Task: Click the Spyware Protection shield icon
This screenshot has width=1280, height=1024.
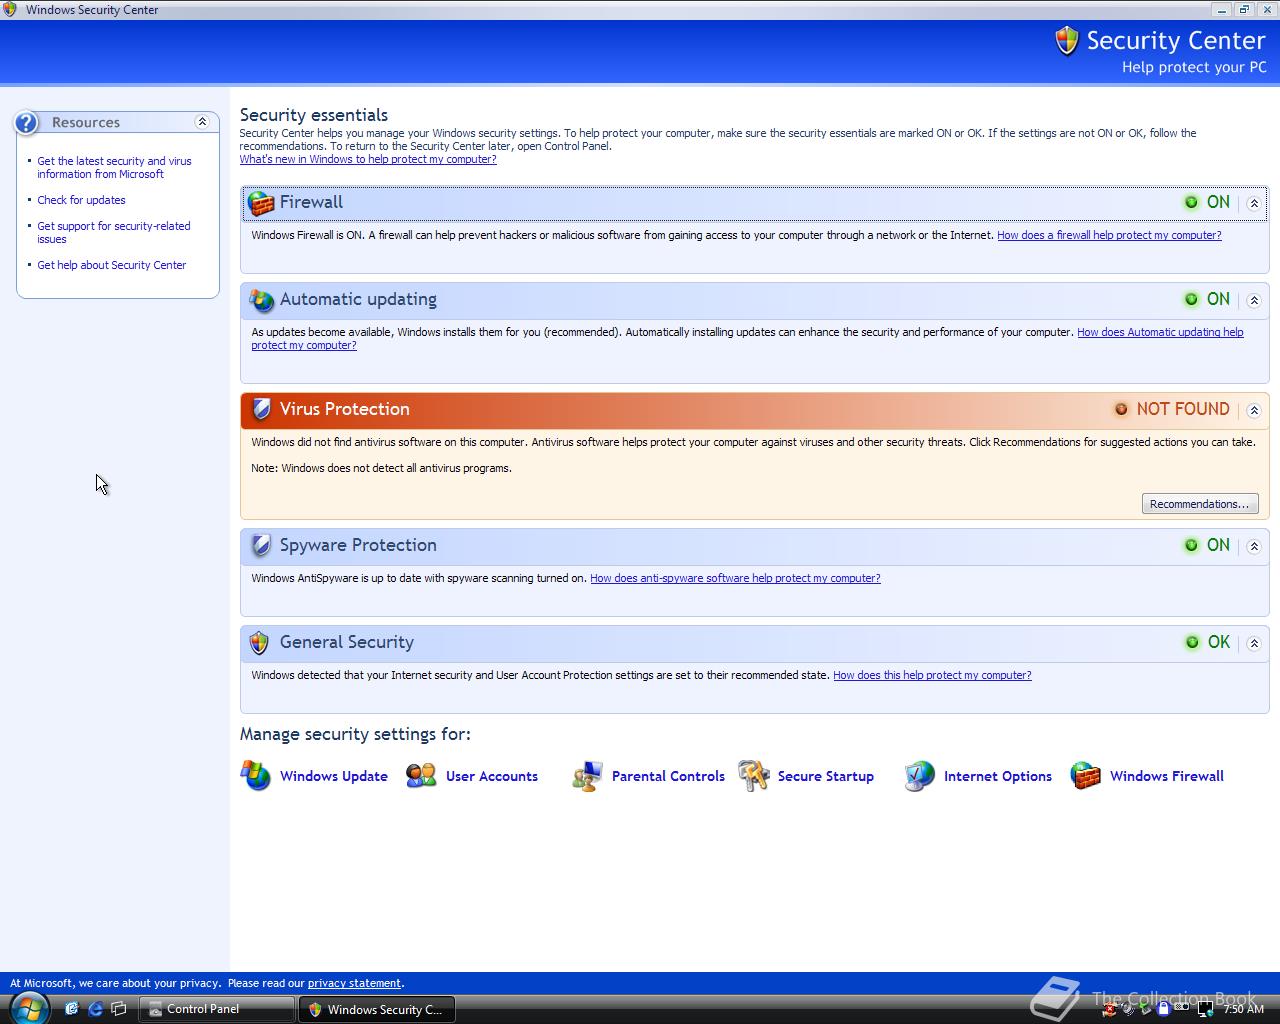Action: tap(261, 545)
